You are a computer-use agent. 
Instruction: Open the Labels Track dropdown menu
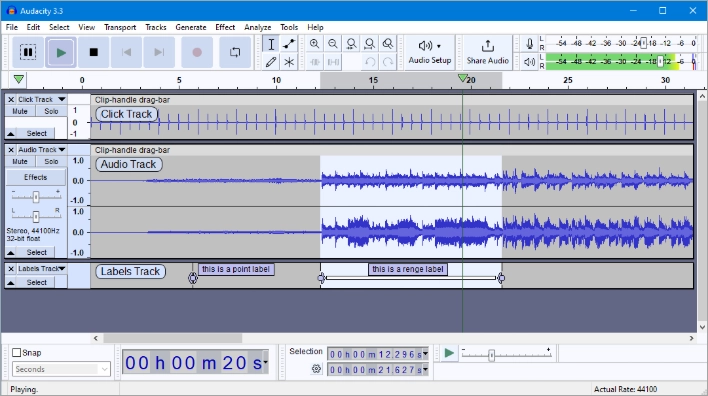42,269
